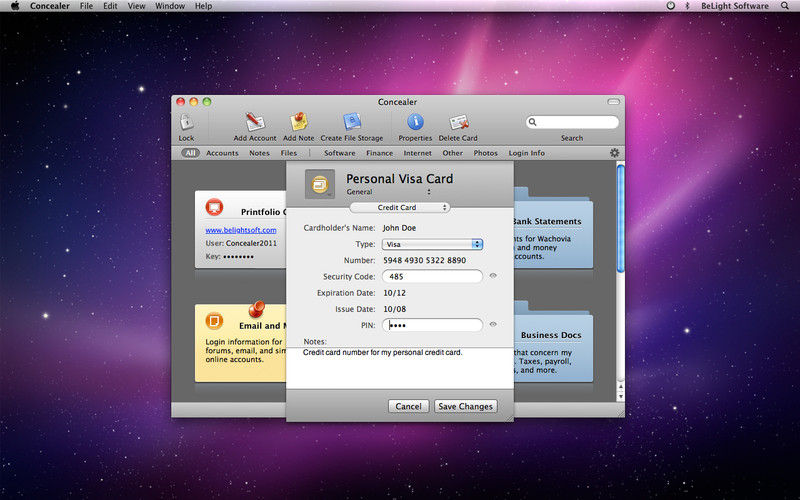Select the All filter tab

[x=190, y=153]
